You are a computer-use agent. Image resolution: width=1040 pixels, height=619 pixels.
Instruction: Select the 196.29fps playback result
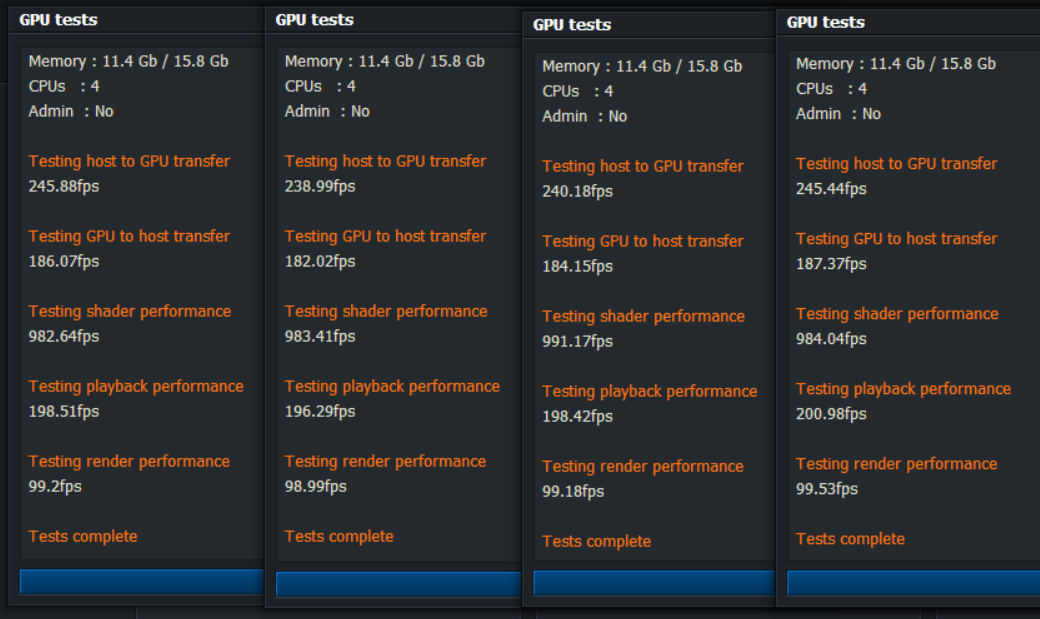click(x=320, y=411)
